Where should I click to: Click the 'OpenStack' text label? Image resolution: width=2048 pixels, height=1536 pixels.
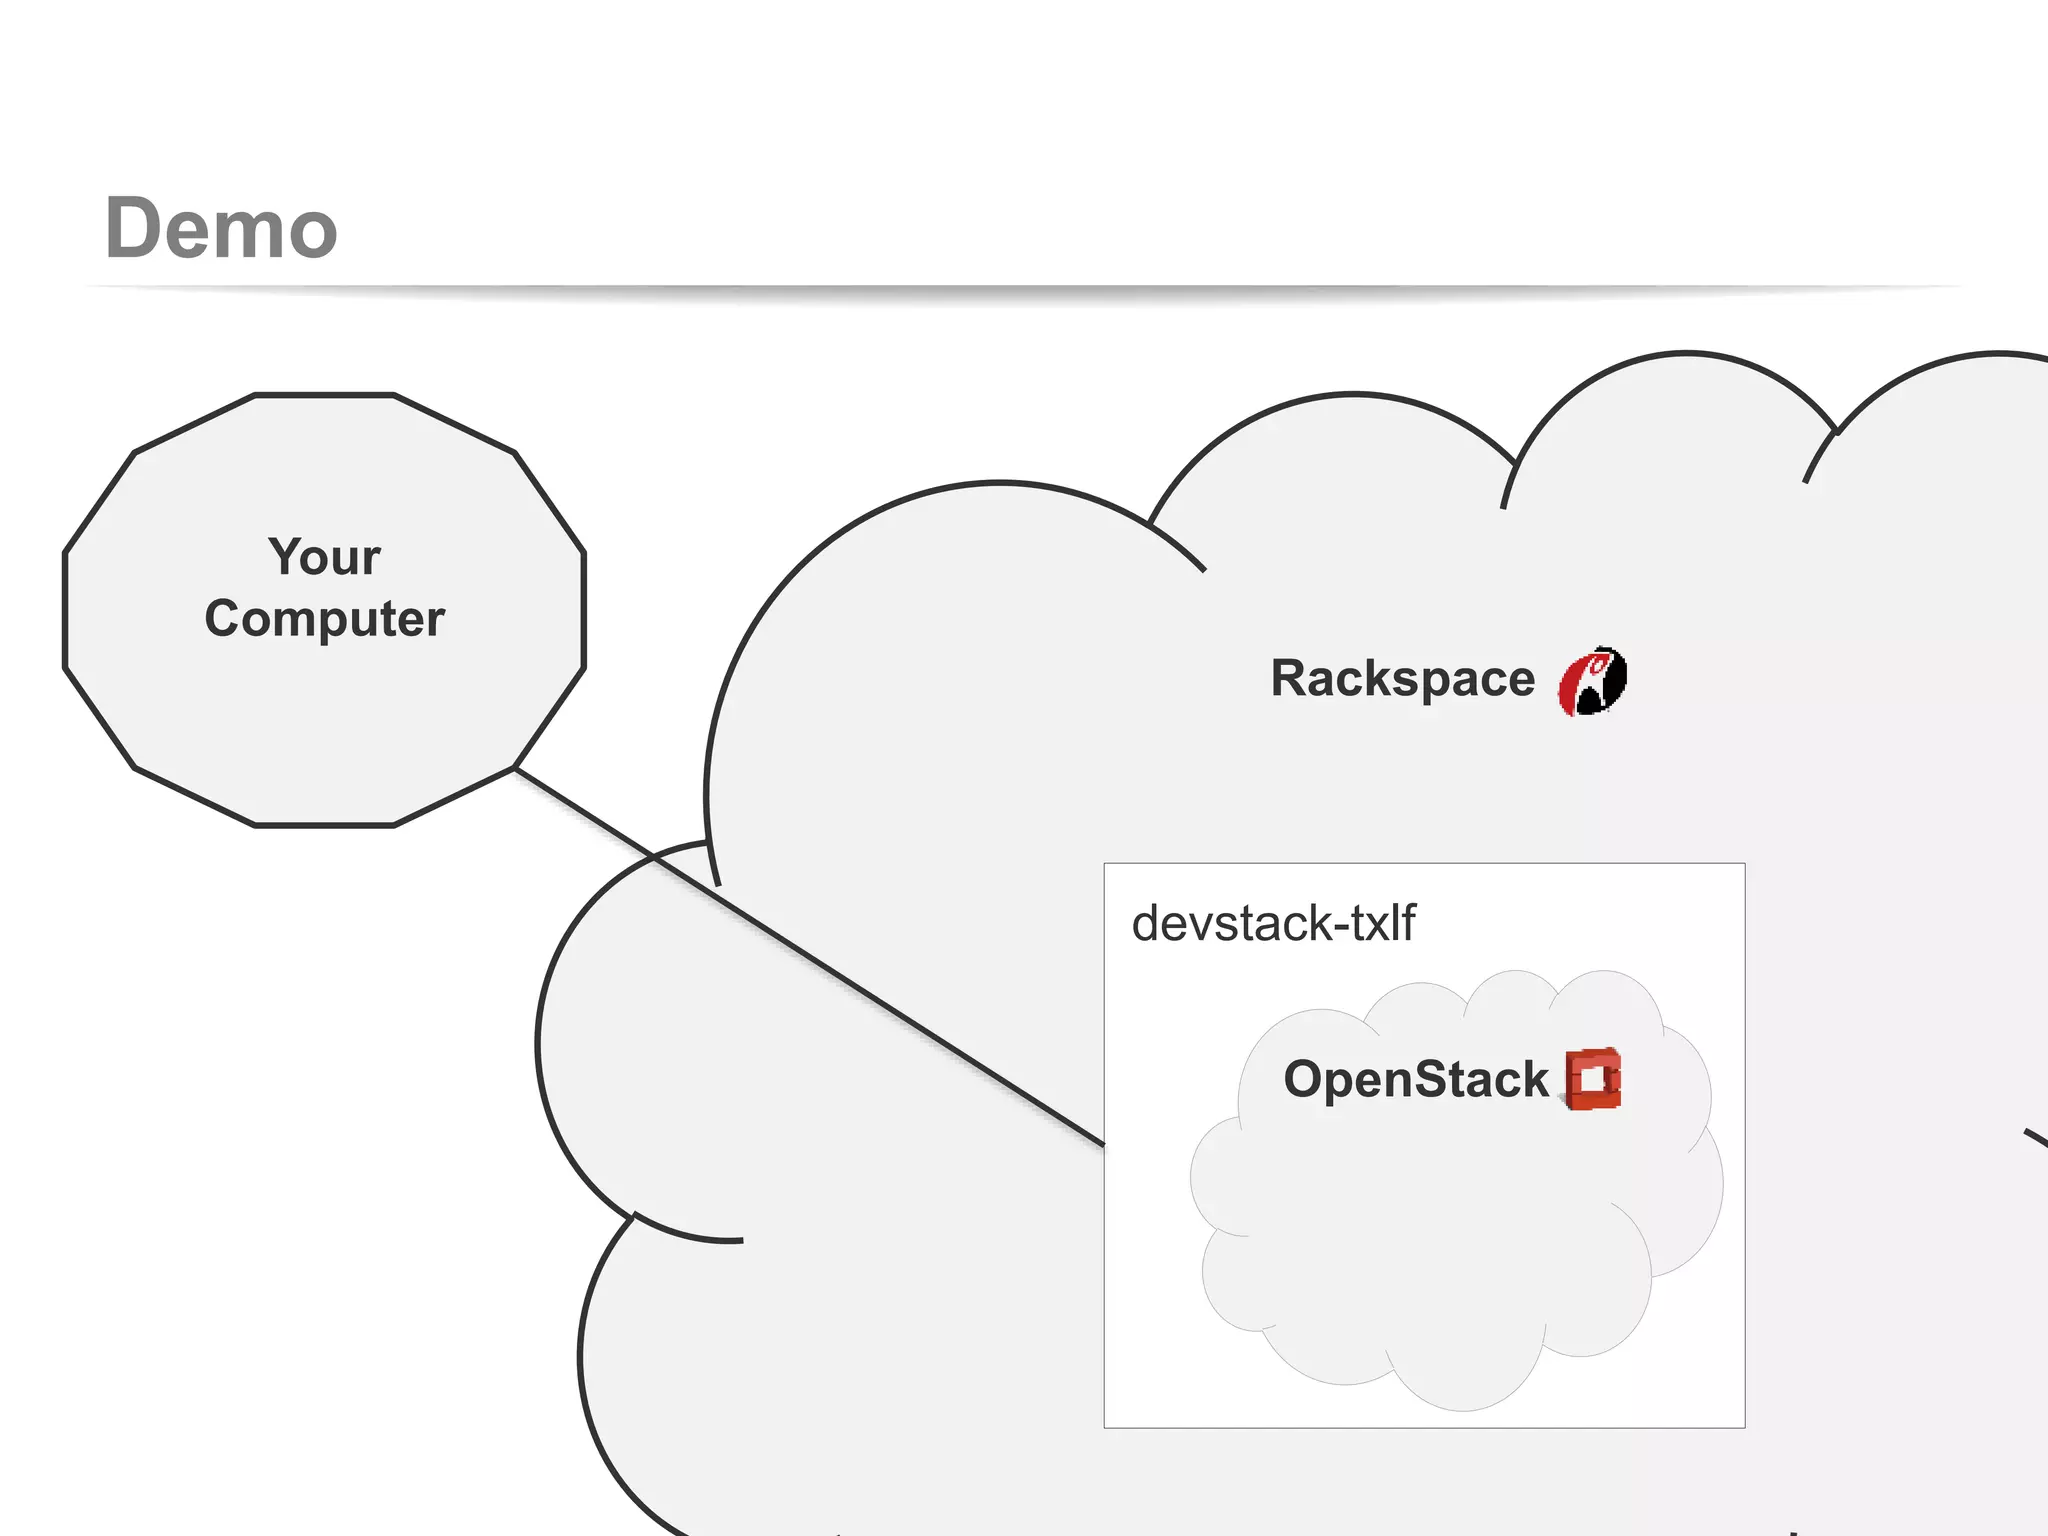[x=1415, y=1081]
